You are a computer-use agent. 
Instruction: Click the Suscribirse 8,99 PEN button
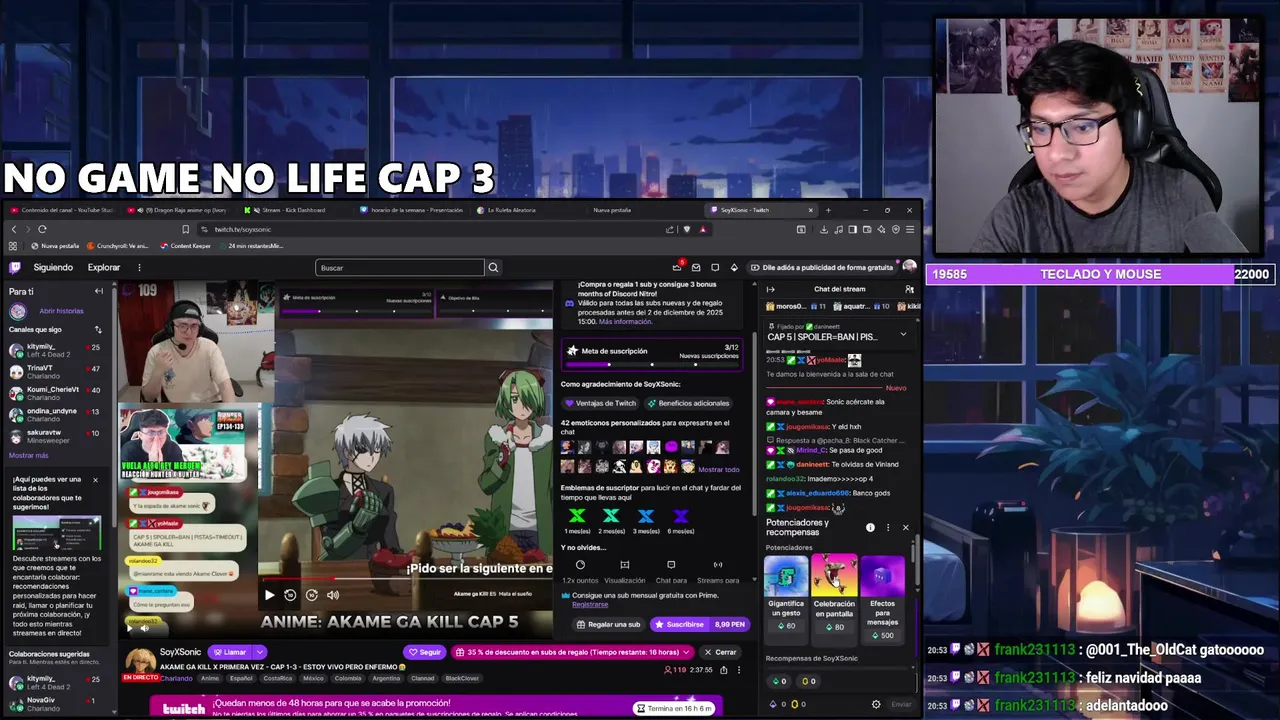click(x=700, y=624)
